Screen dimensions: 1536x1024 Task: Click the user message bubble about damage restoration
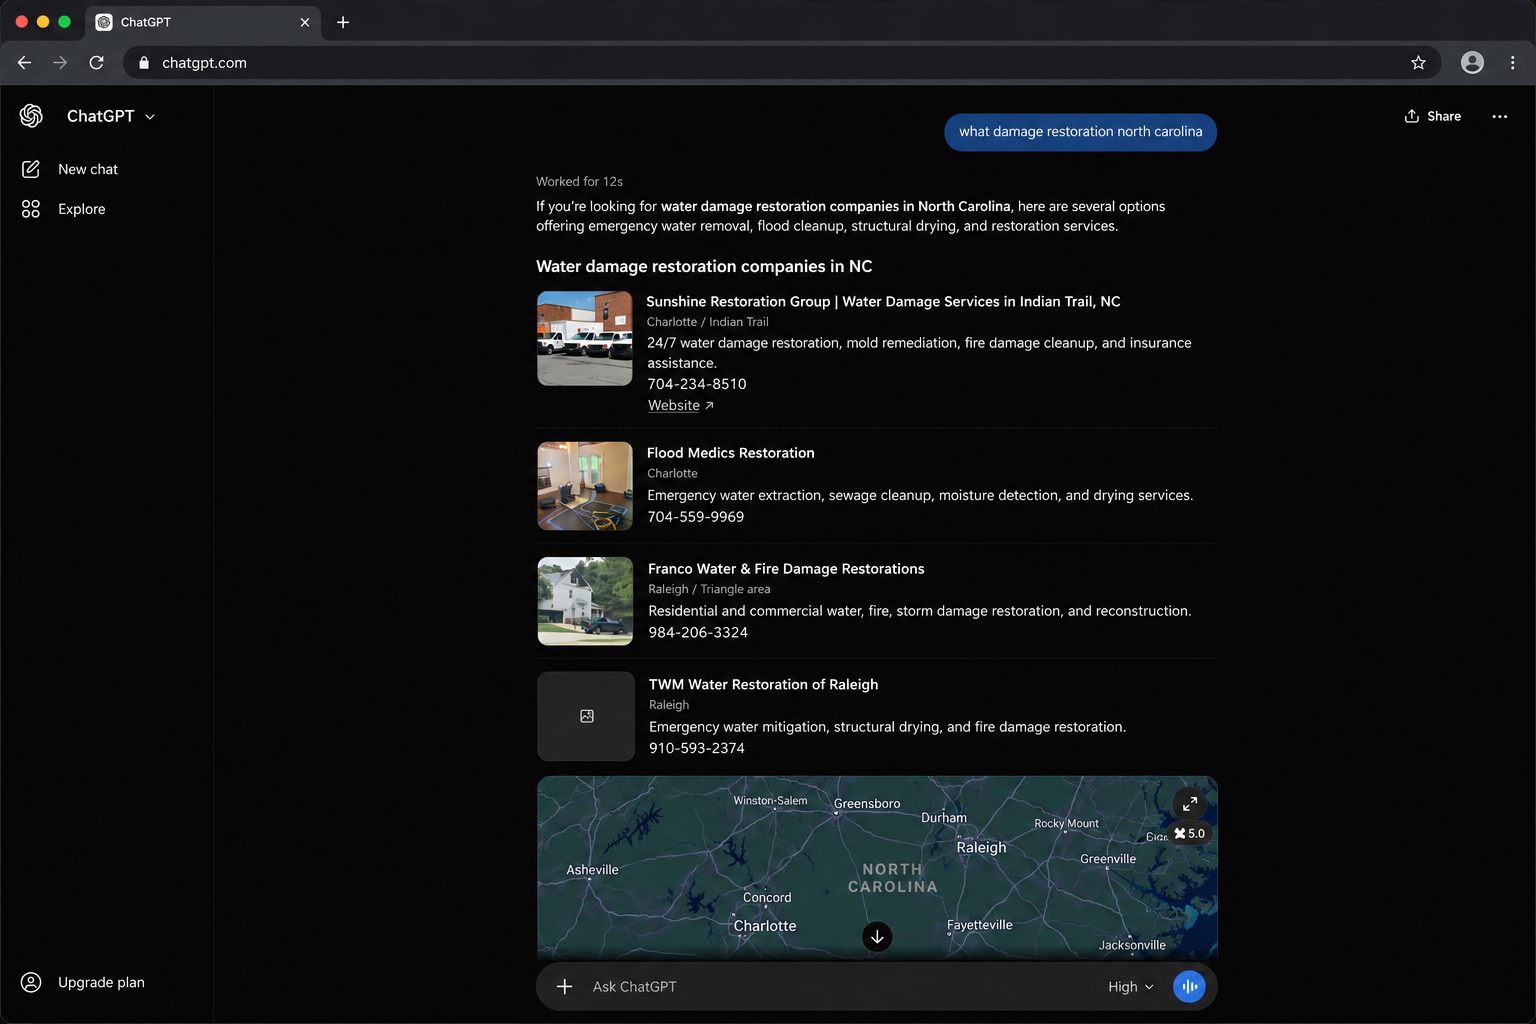pos(1080,132)
